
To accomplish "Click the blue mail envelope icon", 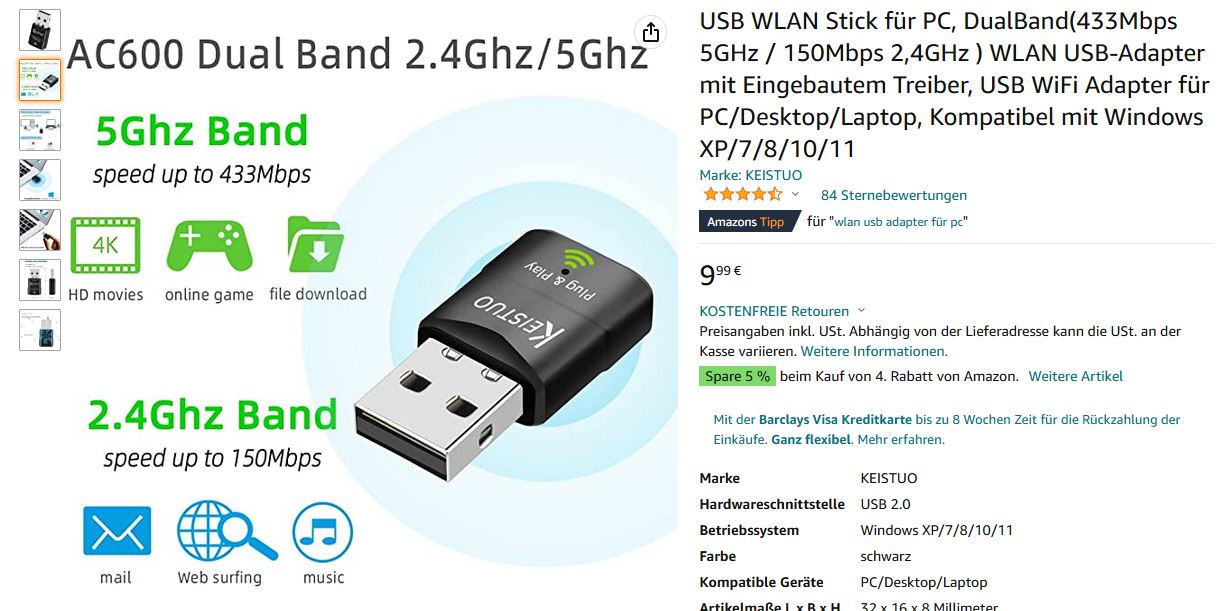I will 116,531.
